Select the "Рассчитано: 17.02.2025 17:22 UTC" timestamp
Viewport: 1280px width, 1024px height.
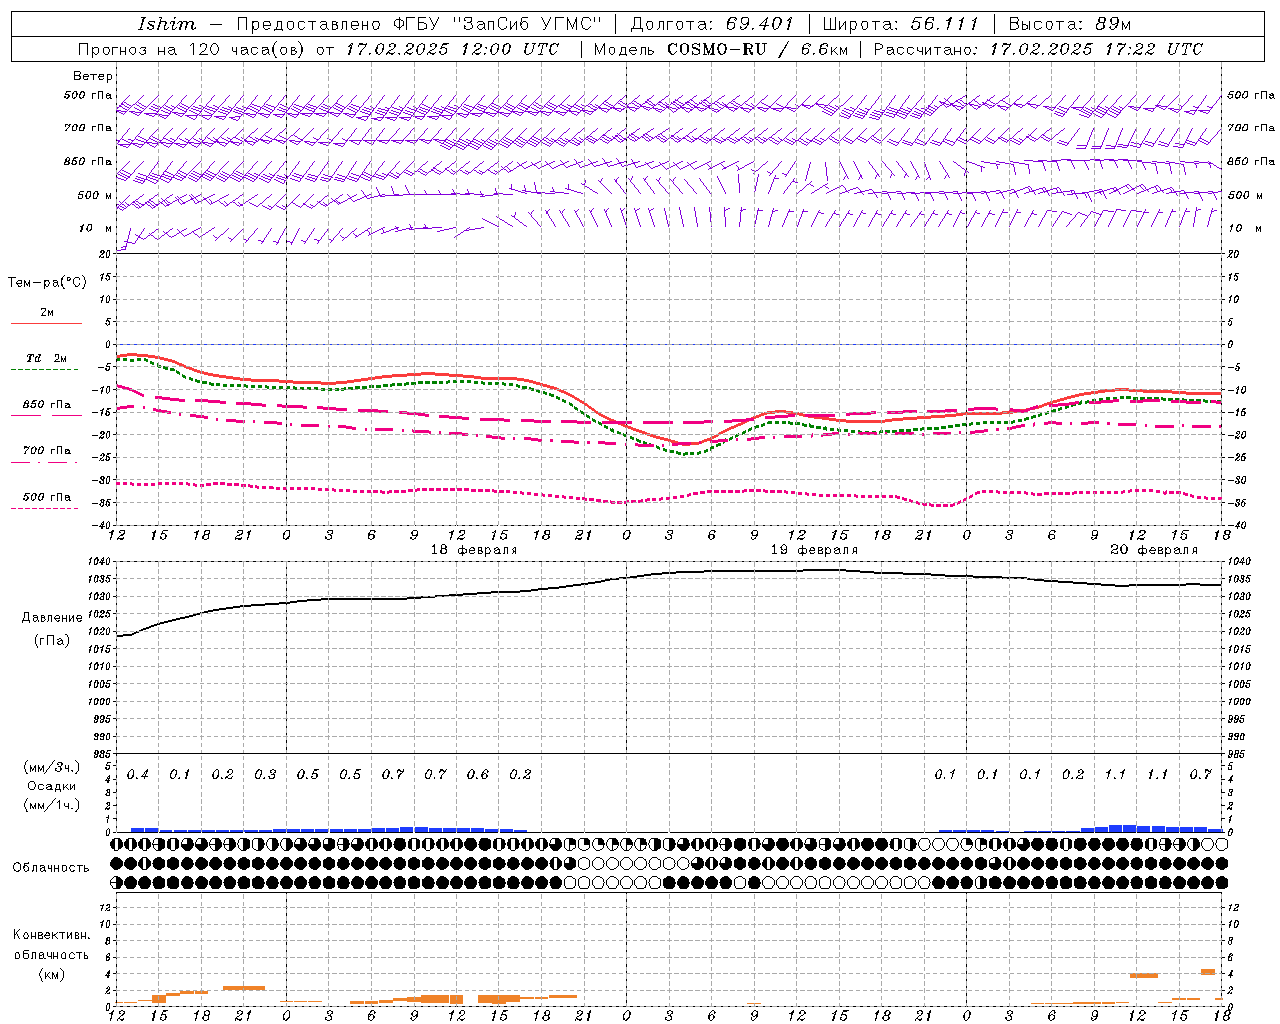1038,49
